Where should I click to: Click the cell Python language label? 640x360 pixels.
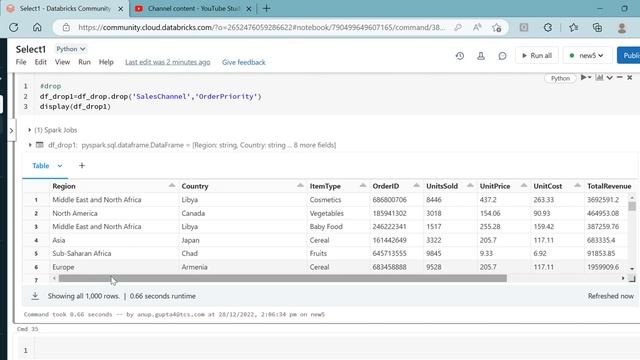560,78
